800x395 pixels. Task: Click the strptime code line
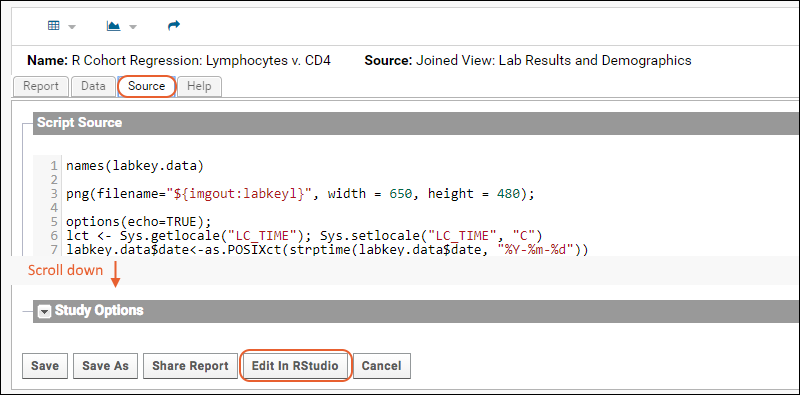click(328, 250)
